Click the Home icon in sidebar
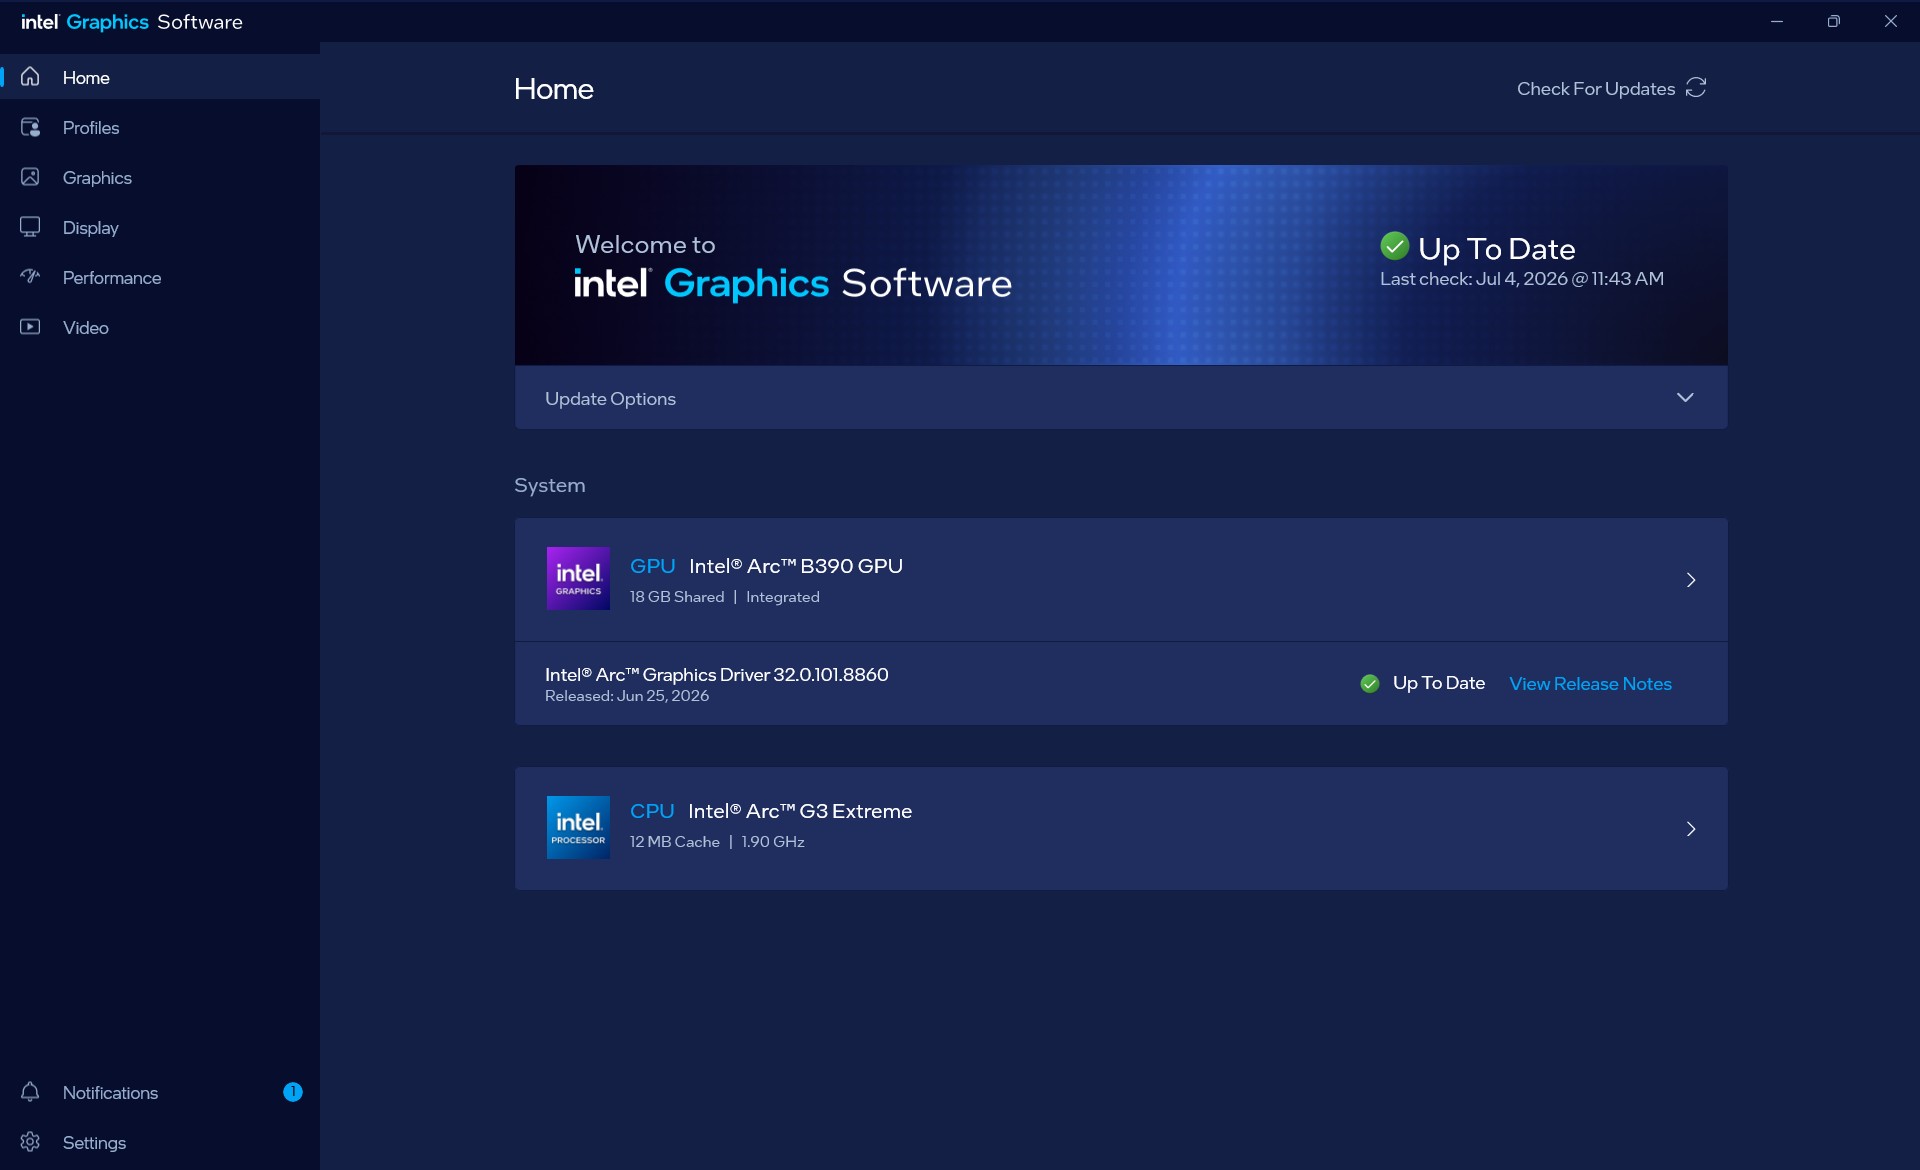1920x1170 pixels. click(x=30, y=77)
